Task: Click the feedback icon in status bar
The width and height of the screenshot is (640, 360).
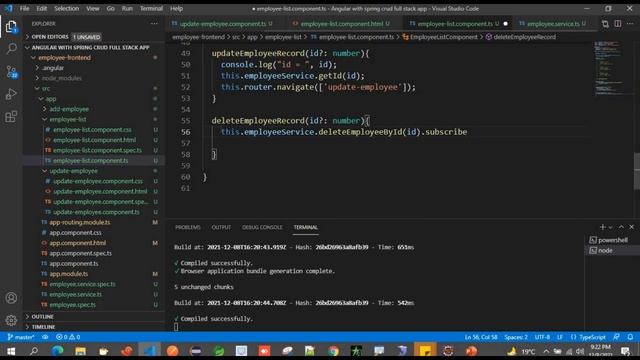Action: [617, 337]
